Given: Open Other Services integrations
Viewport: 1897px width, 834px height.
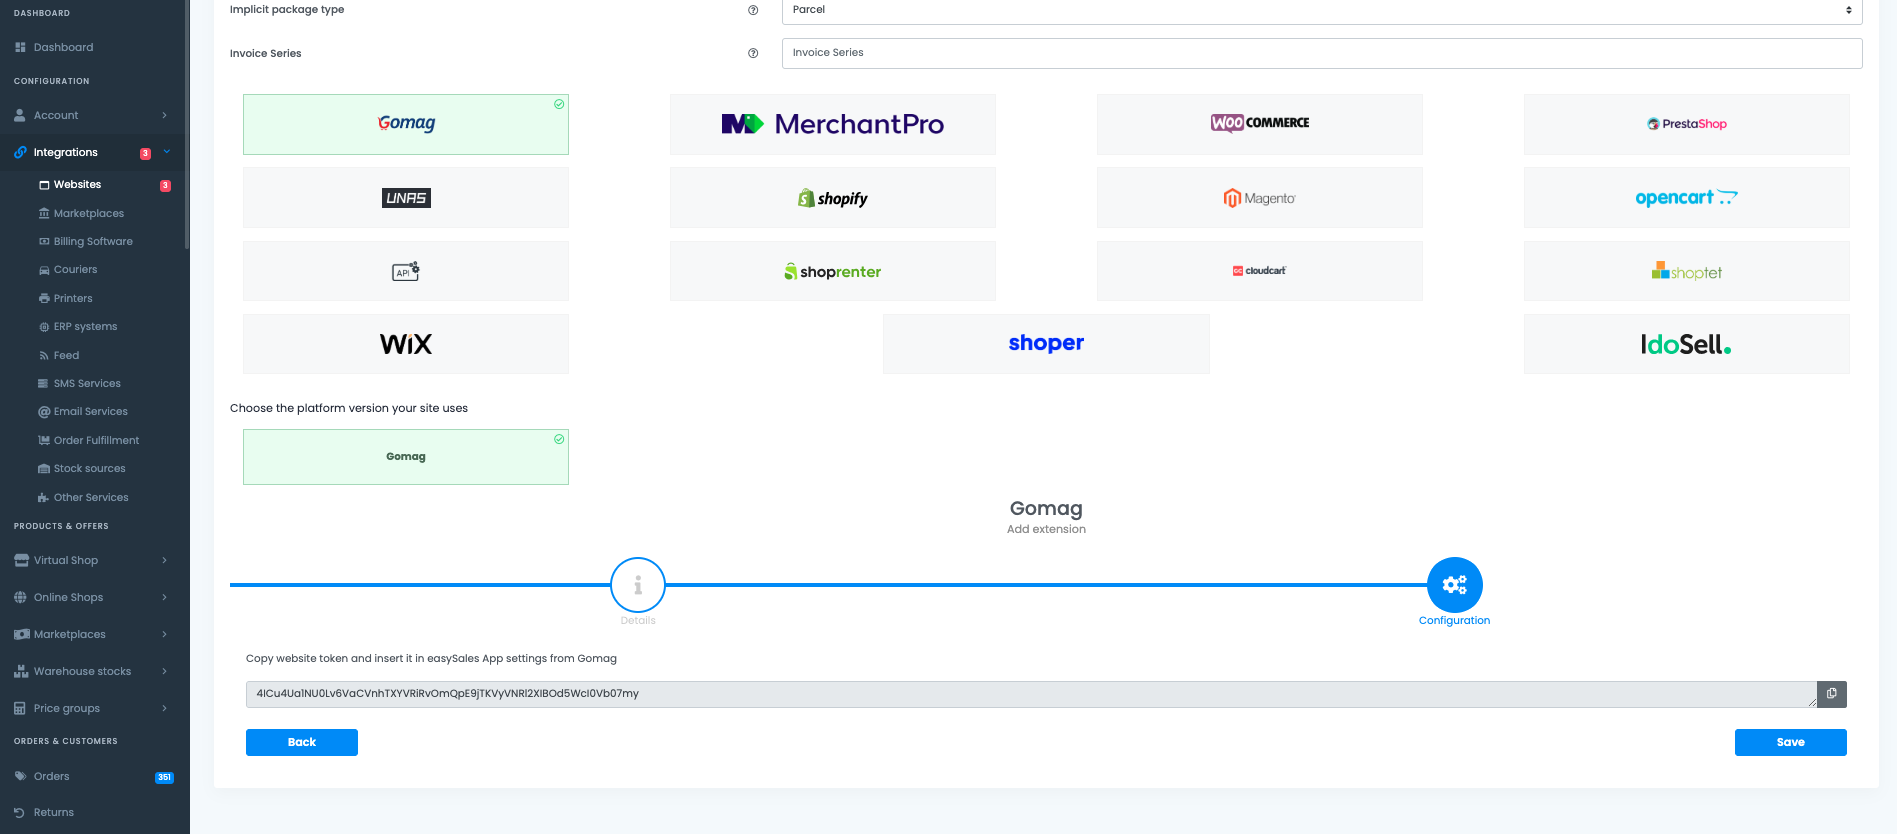Looking at the screenshot, I should [91, 497].
